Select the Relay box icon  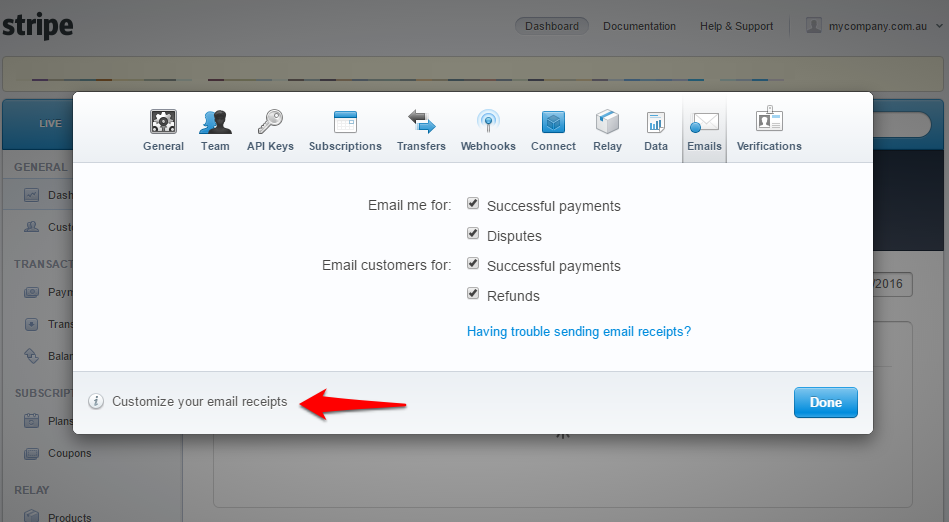[x=607, y=122]
